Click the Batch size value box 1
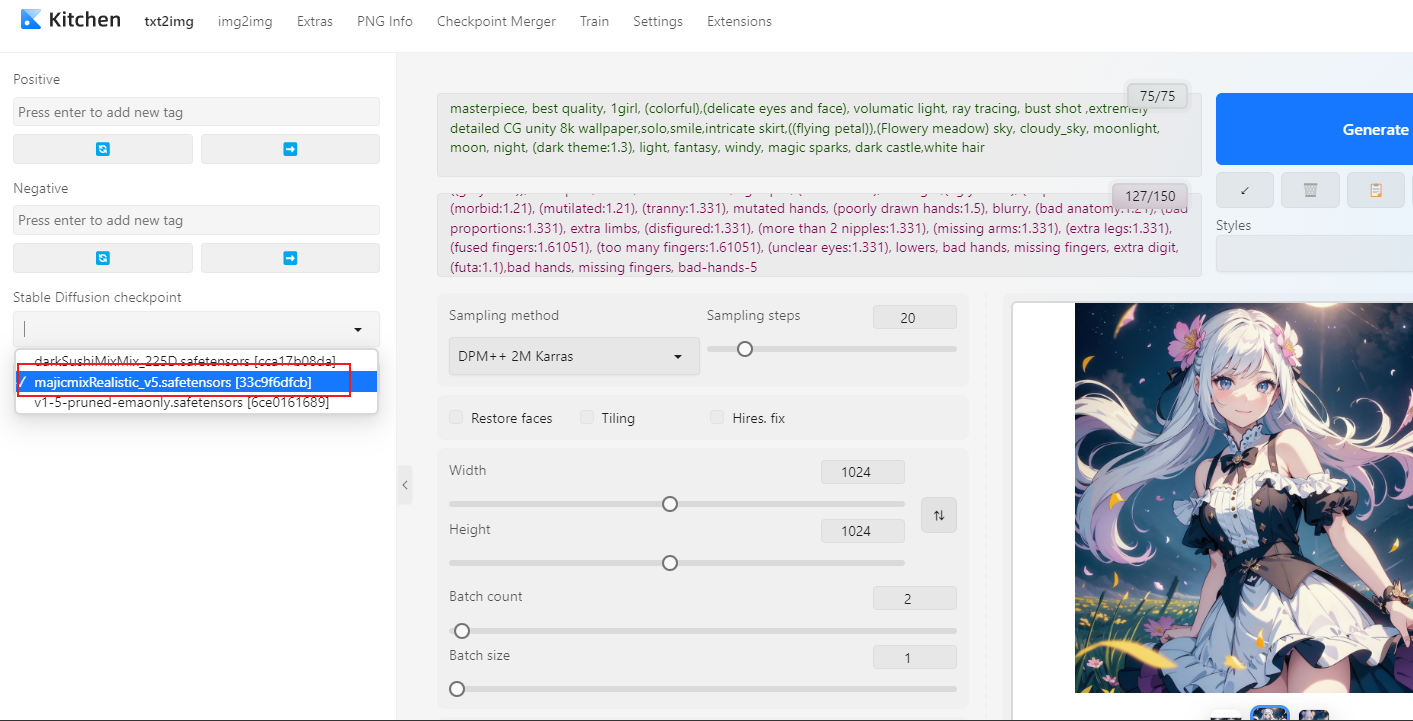Viewport: 1413px width, 721px height. [x=914, y=657]
